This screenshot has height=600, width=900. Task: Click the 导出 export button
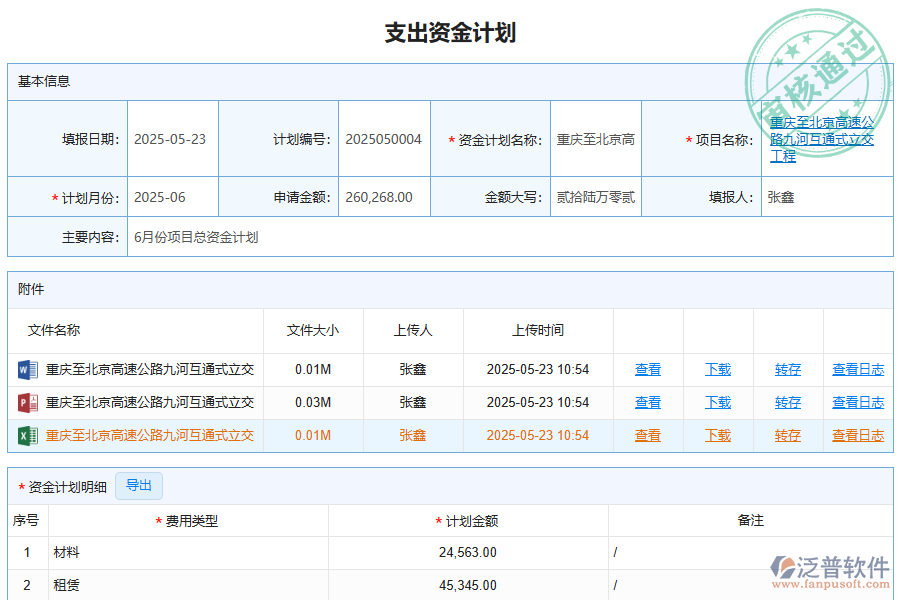139,486
